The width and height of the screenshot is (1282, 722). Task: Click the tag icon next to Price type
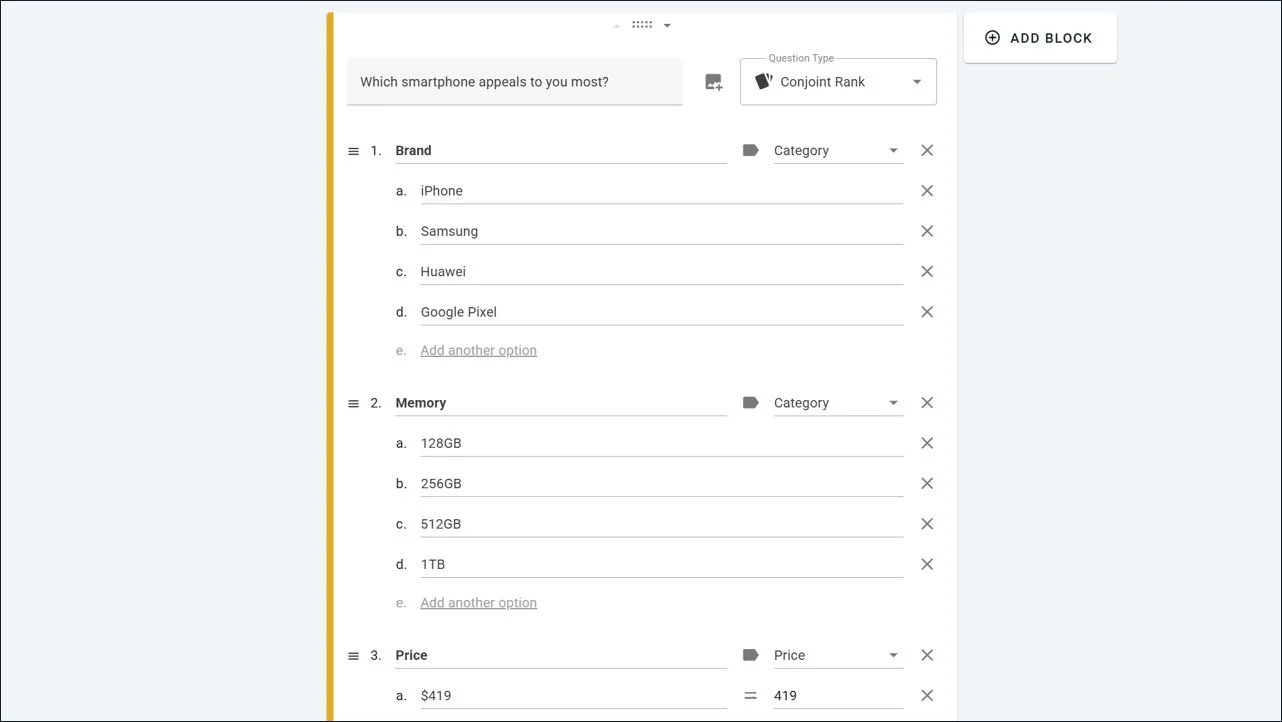[x=751, y=655]
